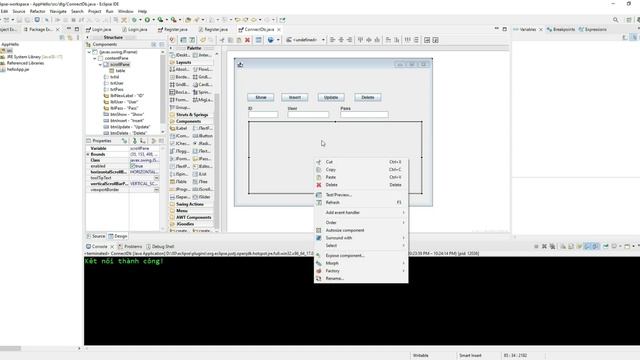The height and width of the screenshot is (360, 640).
Task: Open the Factory submenu
Action: tap(361, 271)
